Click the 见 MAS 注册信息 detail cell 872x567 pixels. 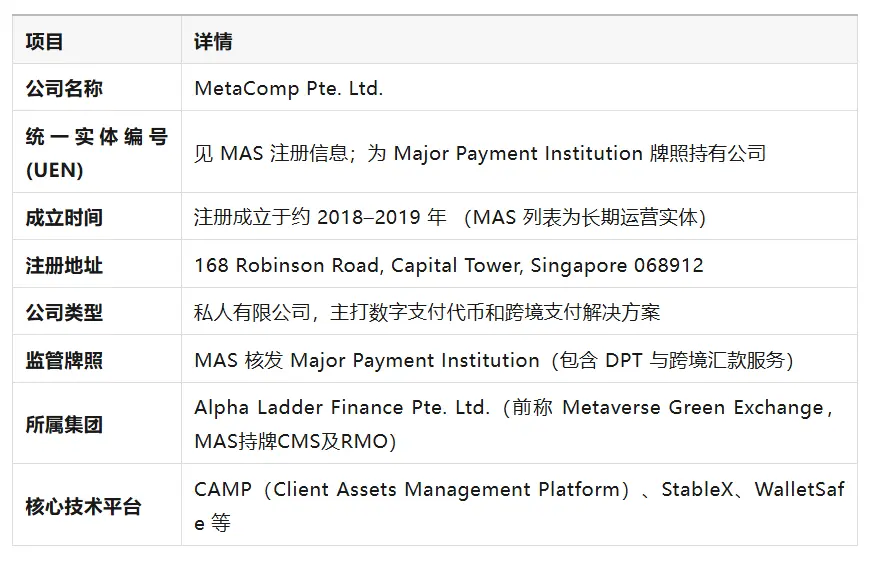tap(519, 152)
